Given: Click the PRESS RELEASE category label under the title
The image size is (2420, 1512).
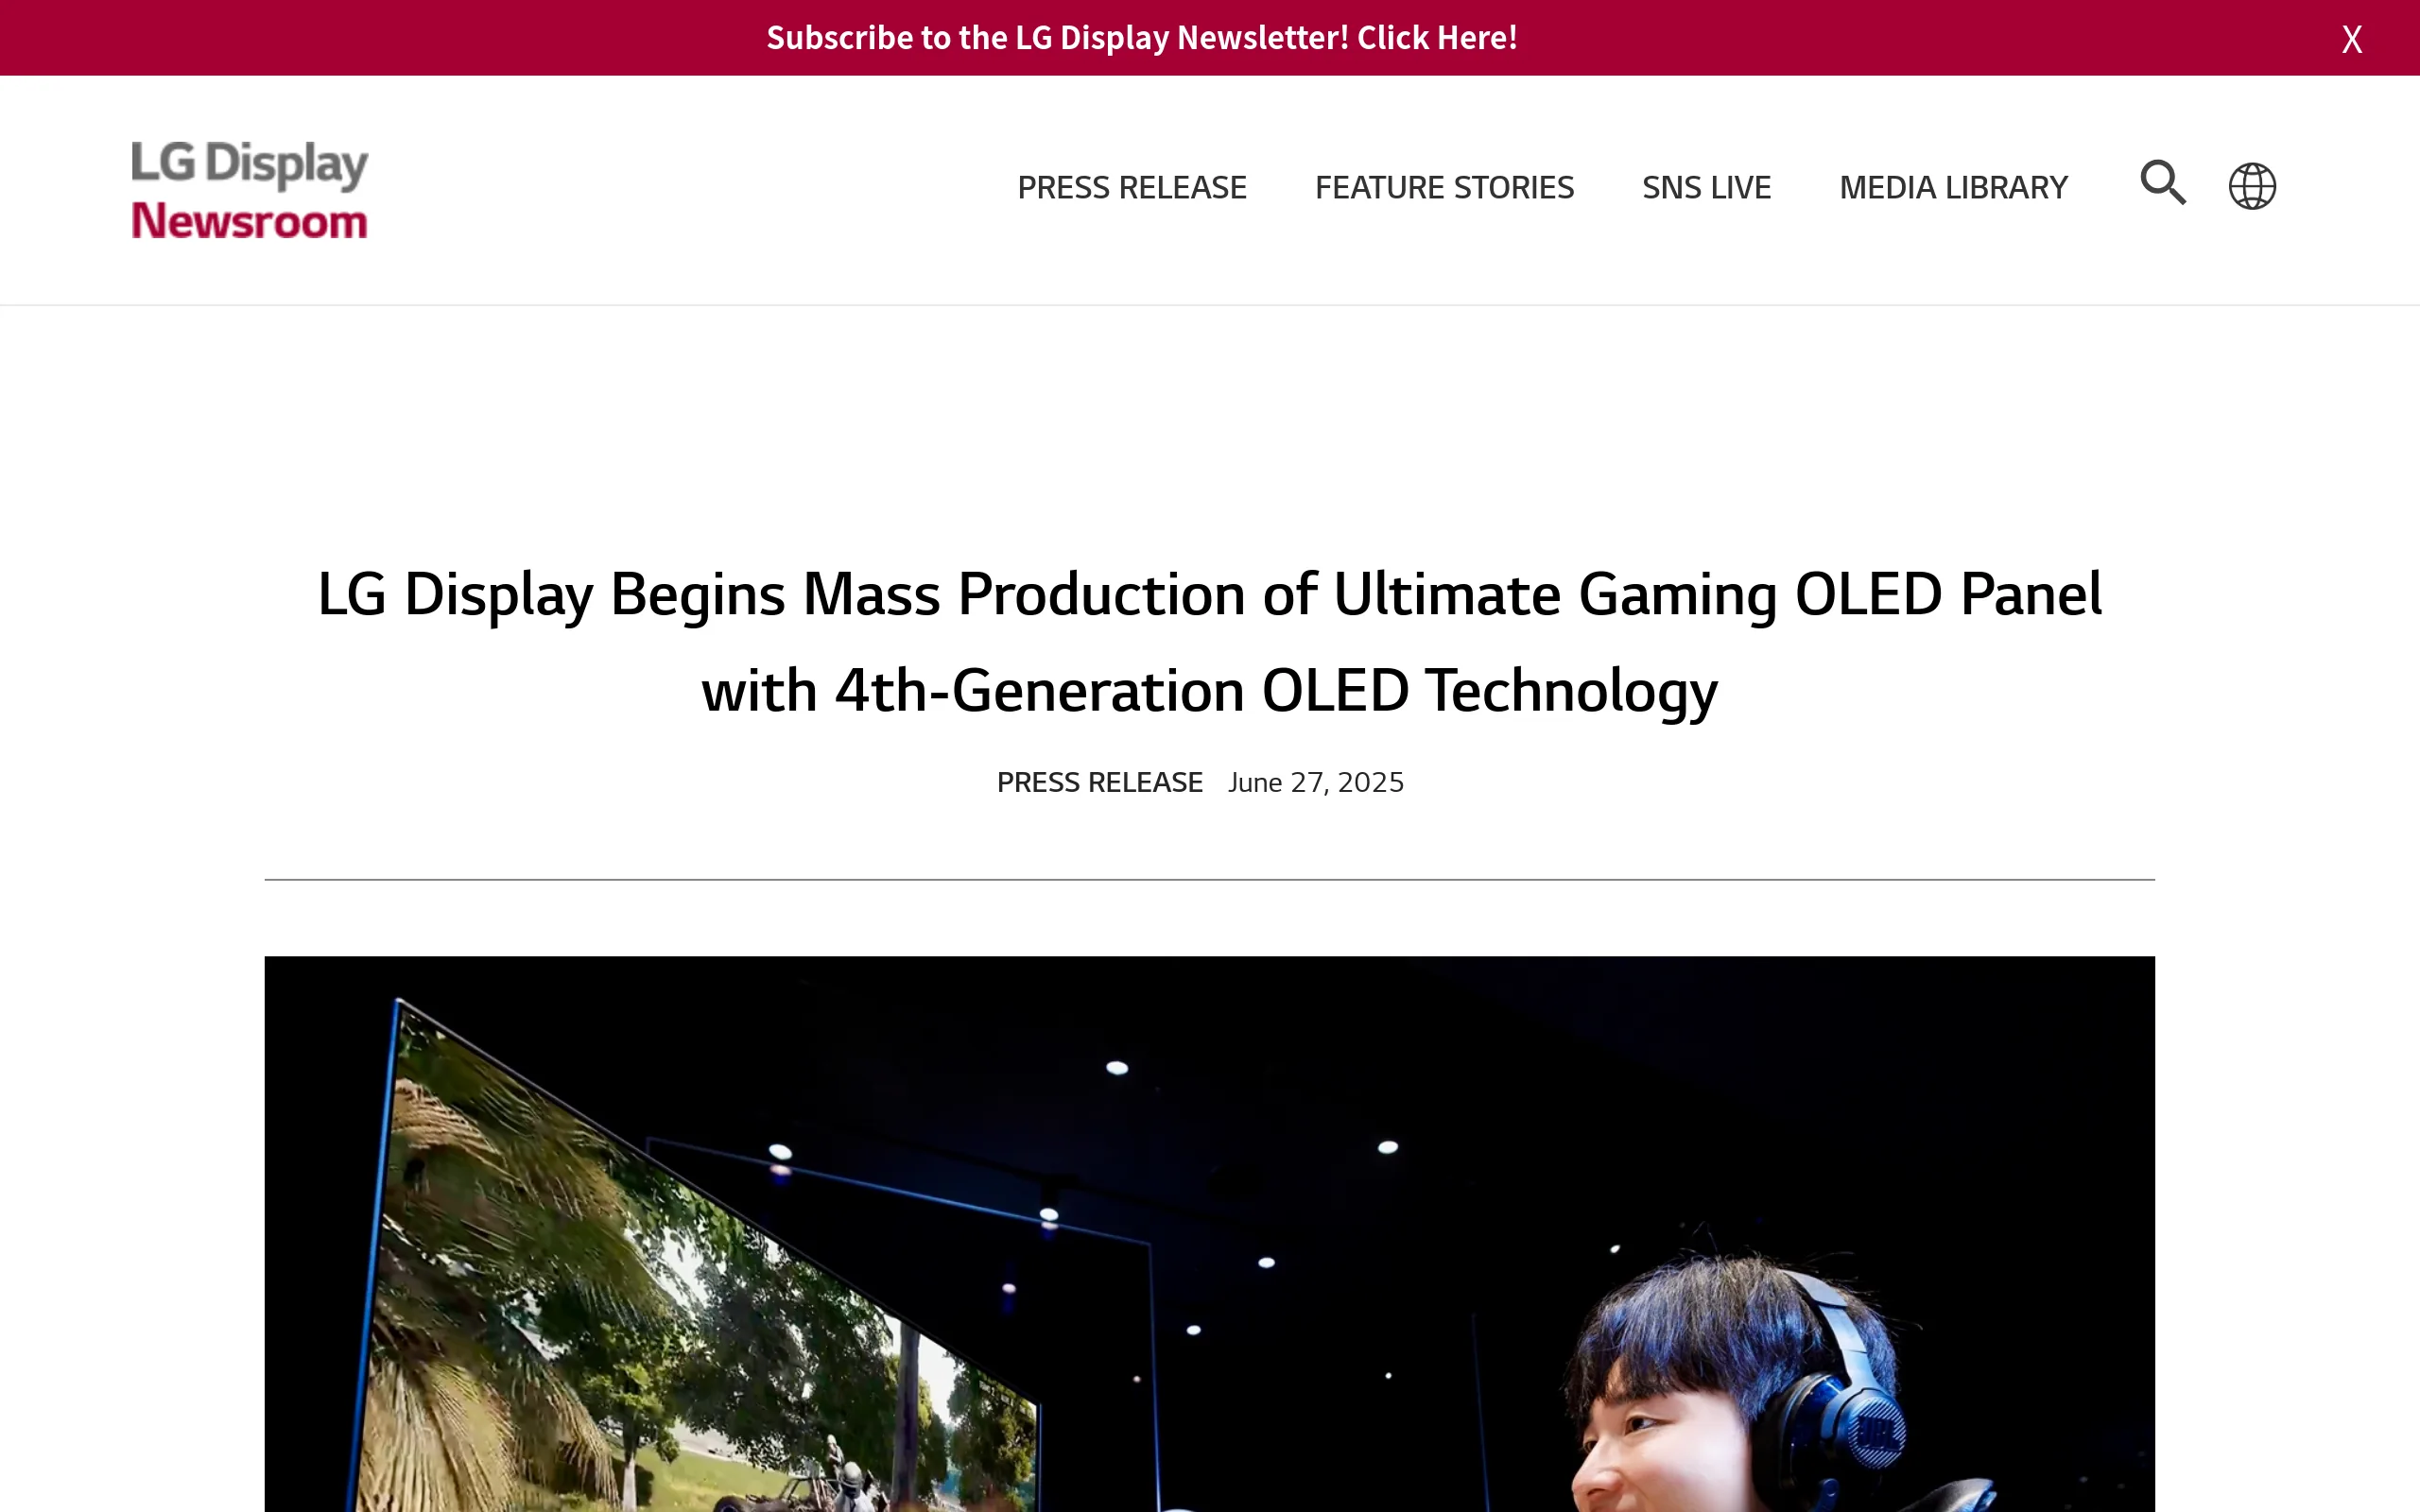Looking at the screenshot, I should (x=1099, y=782).
